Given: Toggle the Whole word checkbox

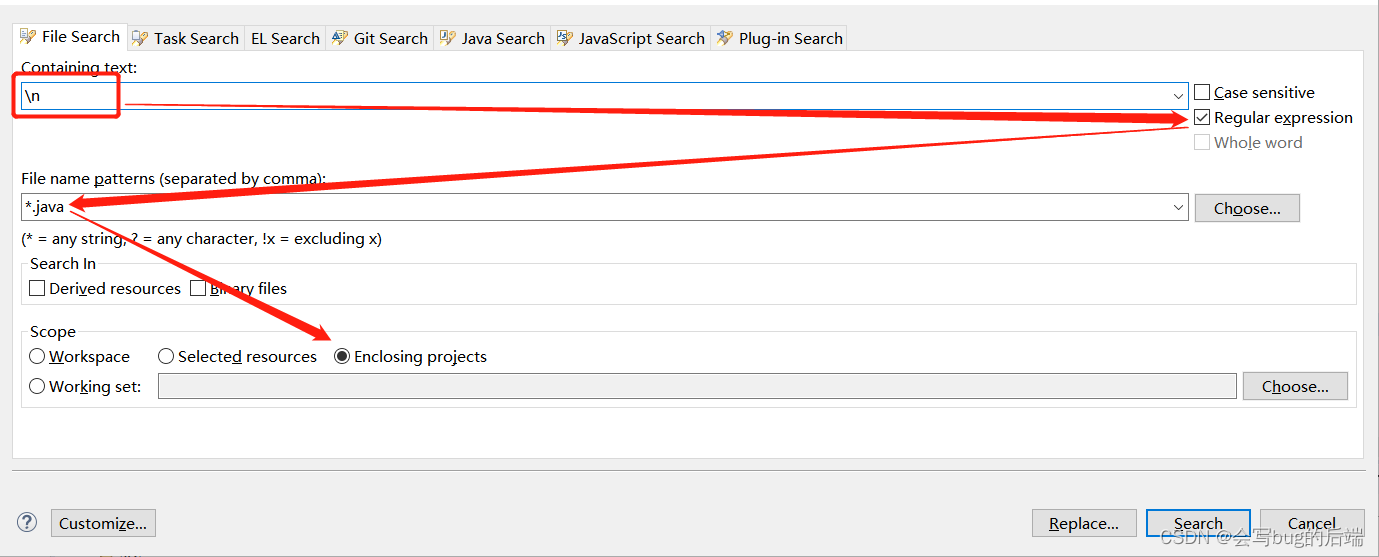Looking at the screenshot, I should [x=1202, y=143].
